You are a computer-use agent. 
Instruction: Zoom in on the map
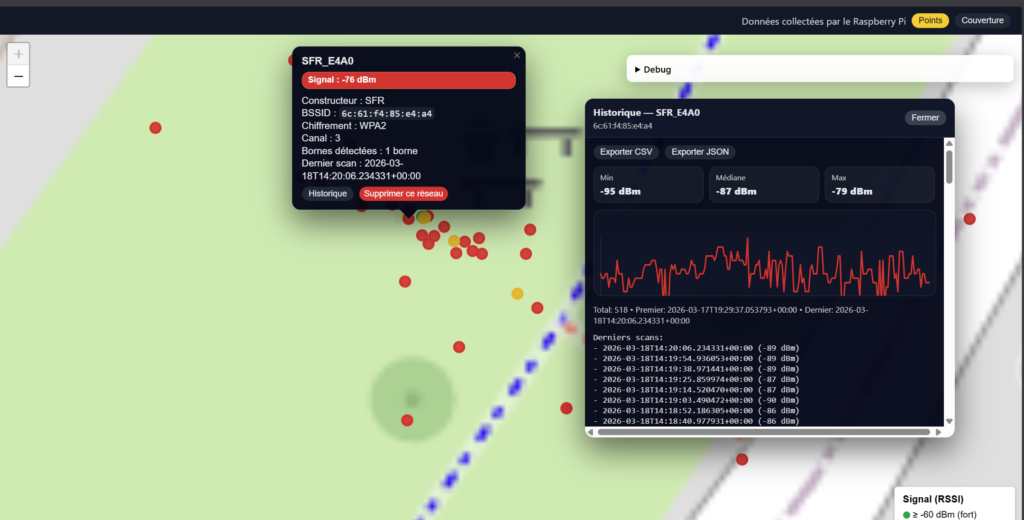(x=18, y=54)
